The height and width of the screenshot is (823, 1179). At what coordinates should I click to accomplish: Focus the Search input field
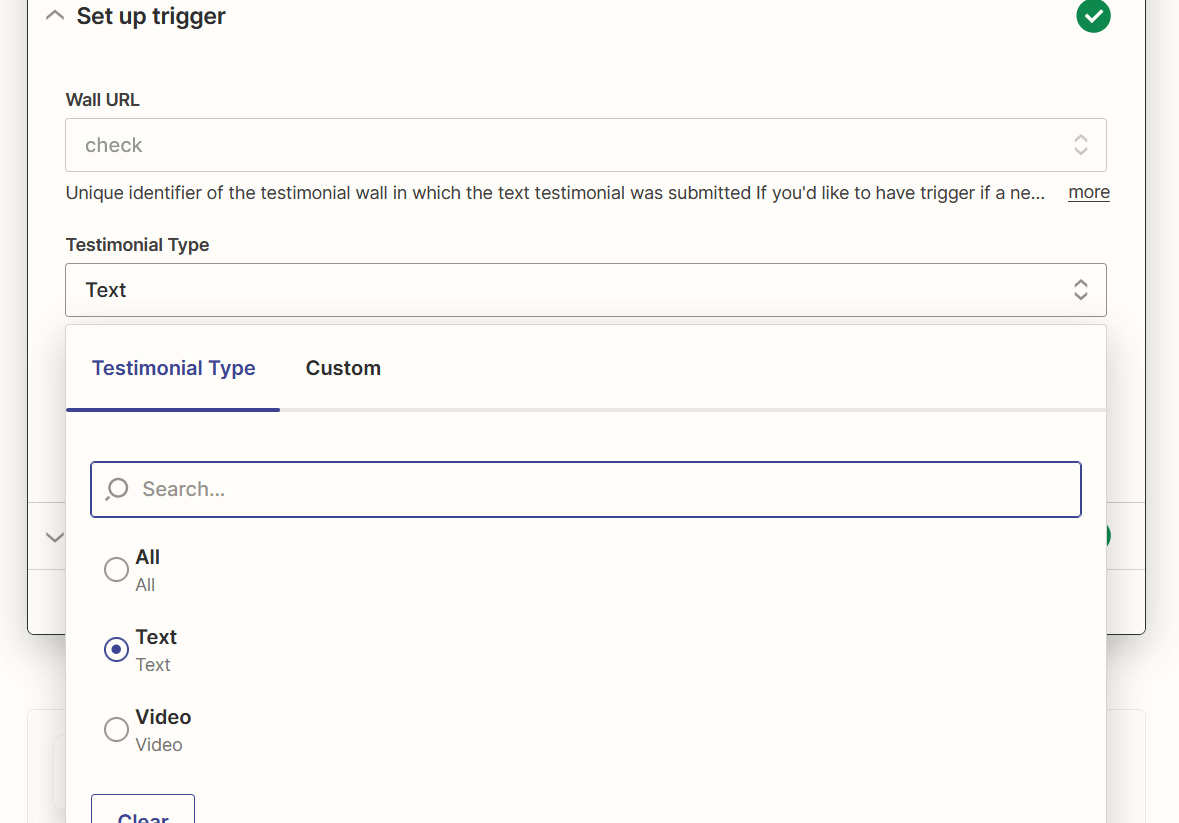[x=600, y=489]
